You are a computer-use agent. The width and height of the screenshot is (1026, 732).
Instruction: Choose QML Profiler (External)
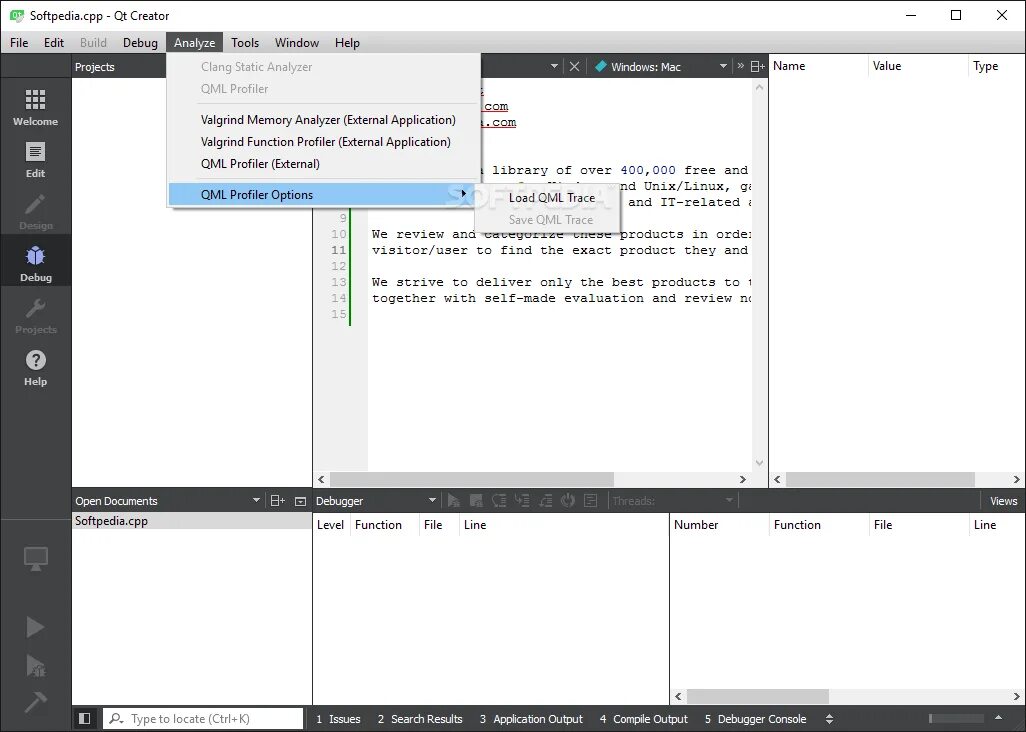(324, 164)
